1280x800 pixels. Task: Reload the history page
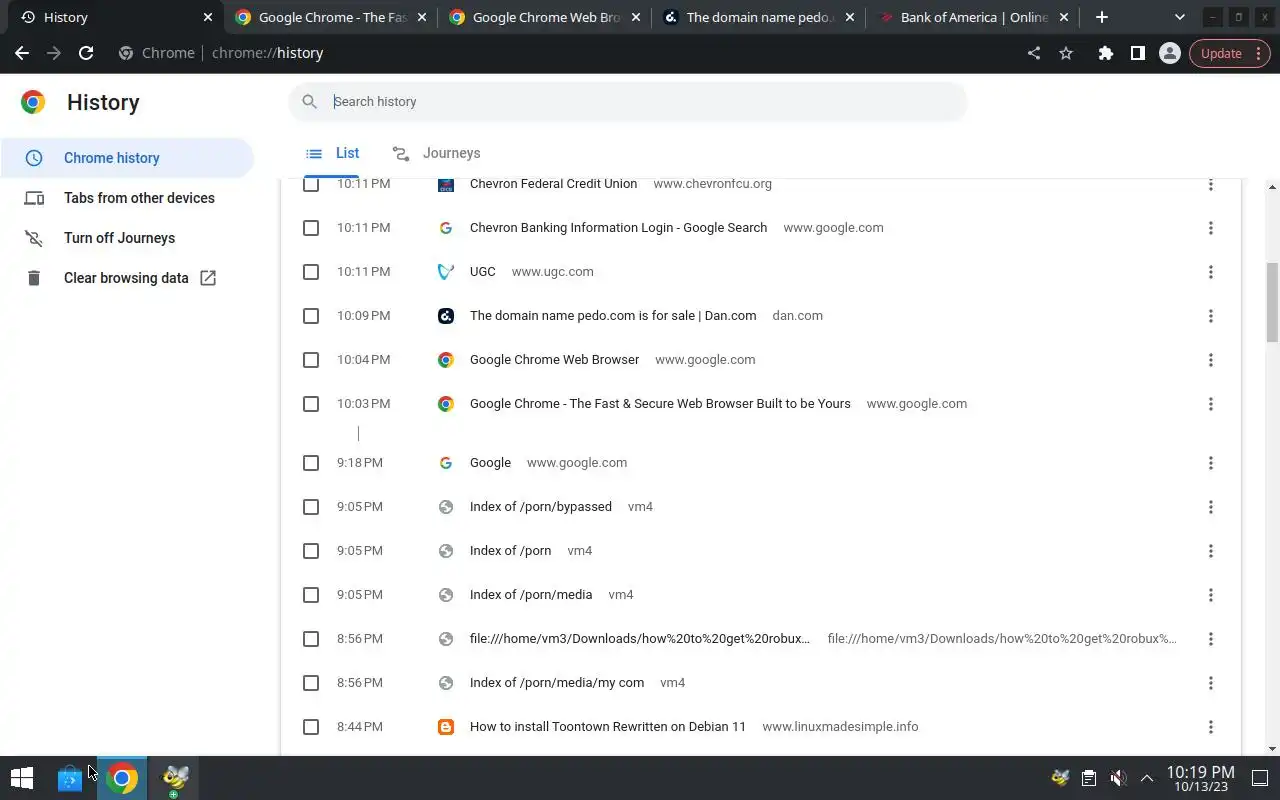(x=86, y=54)
